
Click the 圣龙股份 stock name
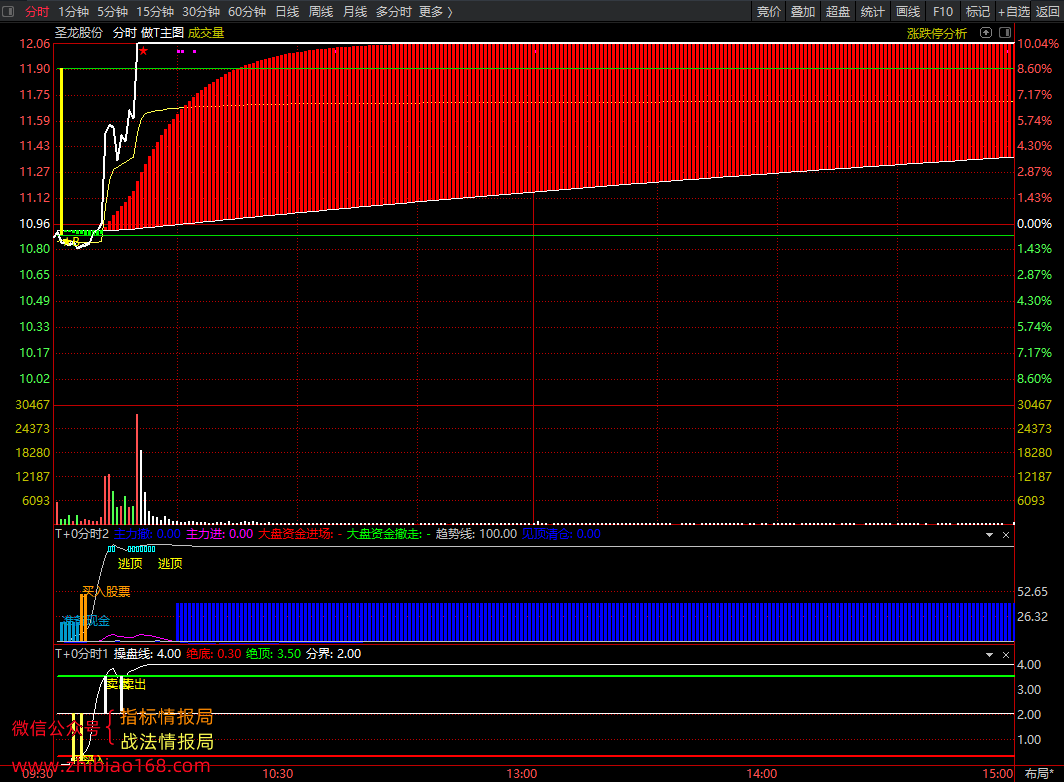coord(79,33)
